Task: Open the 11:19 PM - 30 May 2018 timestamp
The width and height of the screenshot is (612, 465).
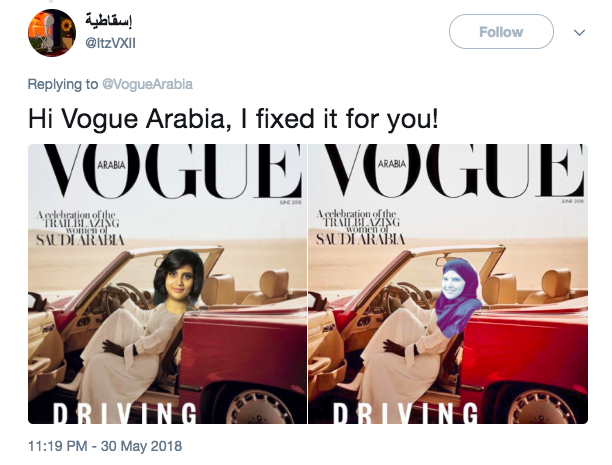Action: click(105, 446)
